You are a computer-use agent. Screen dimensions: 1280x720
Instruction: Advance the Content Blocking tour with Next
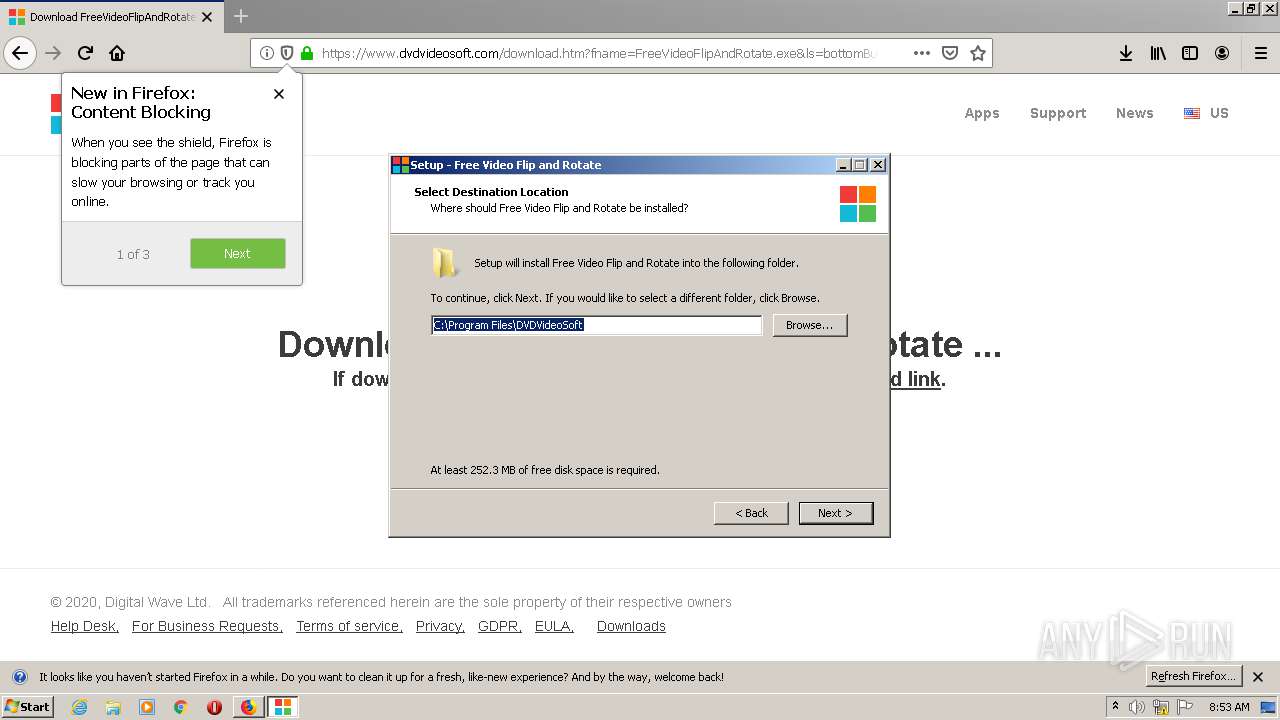click(238, 253)
